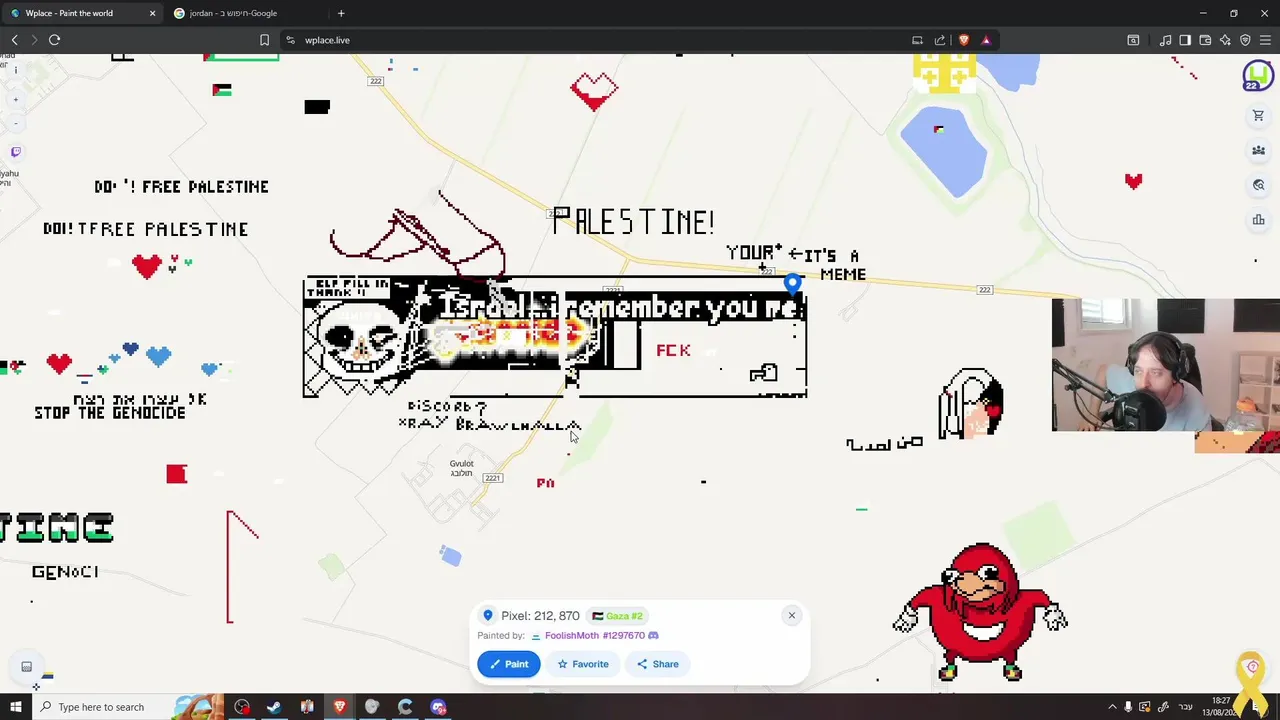Open OBS Studio from the taskbar

(241, 707)
